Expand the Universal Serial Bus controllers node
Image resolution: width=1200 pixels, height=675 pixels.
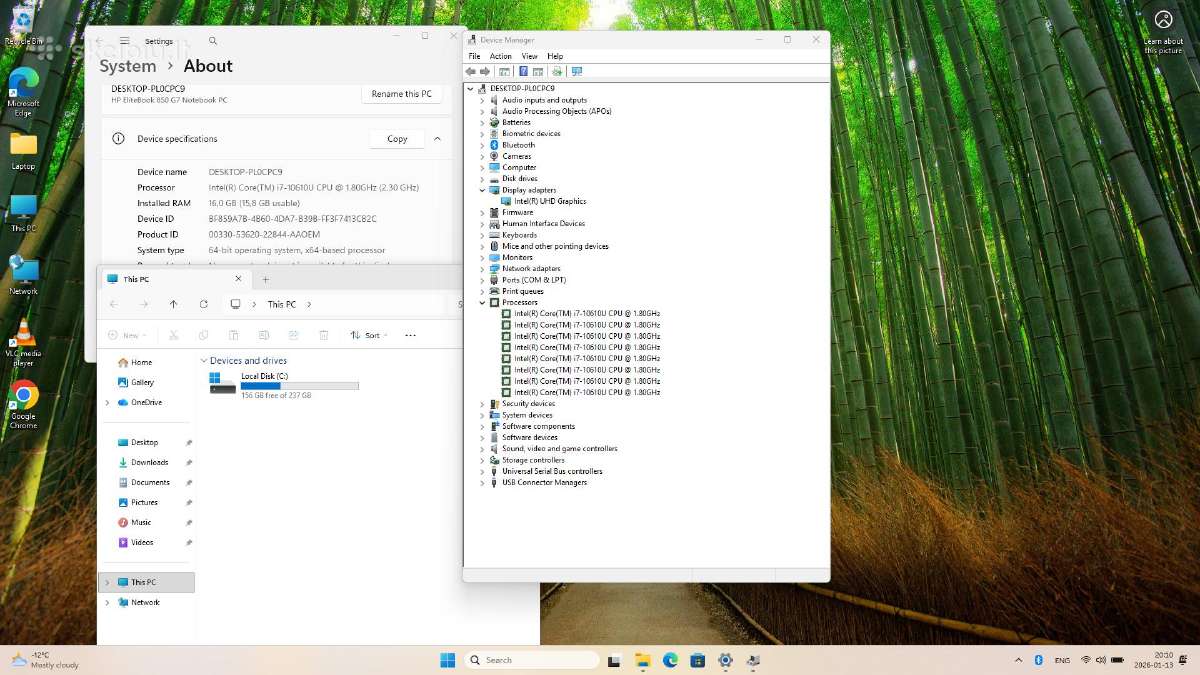point(482,471)
